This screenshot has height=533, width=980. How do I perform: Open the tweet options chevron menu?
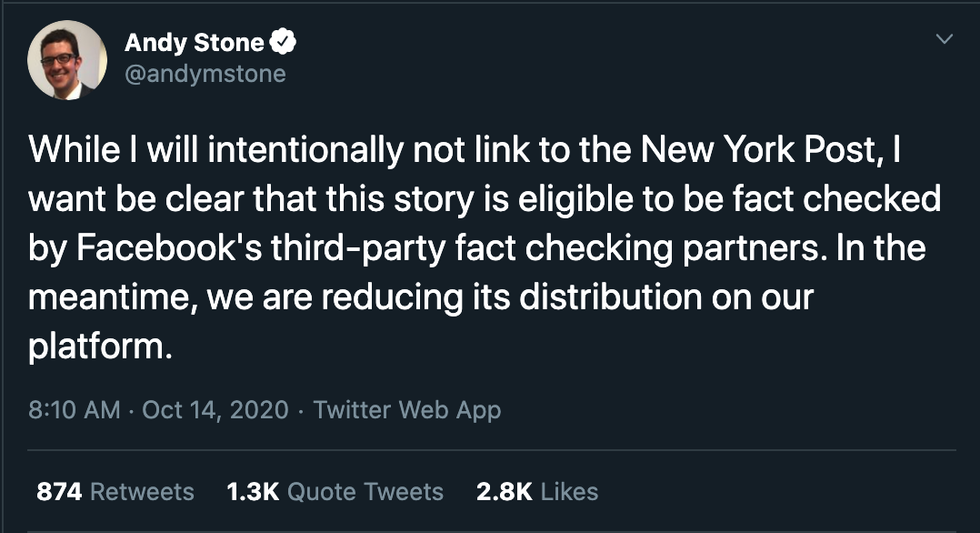point(943,39)
